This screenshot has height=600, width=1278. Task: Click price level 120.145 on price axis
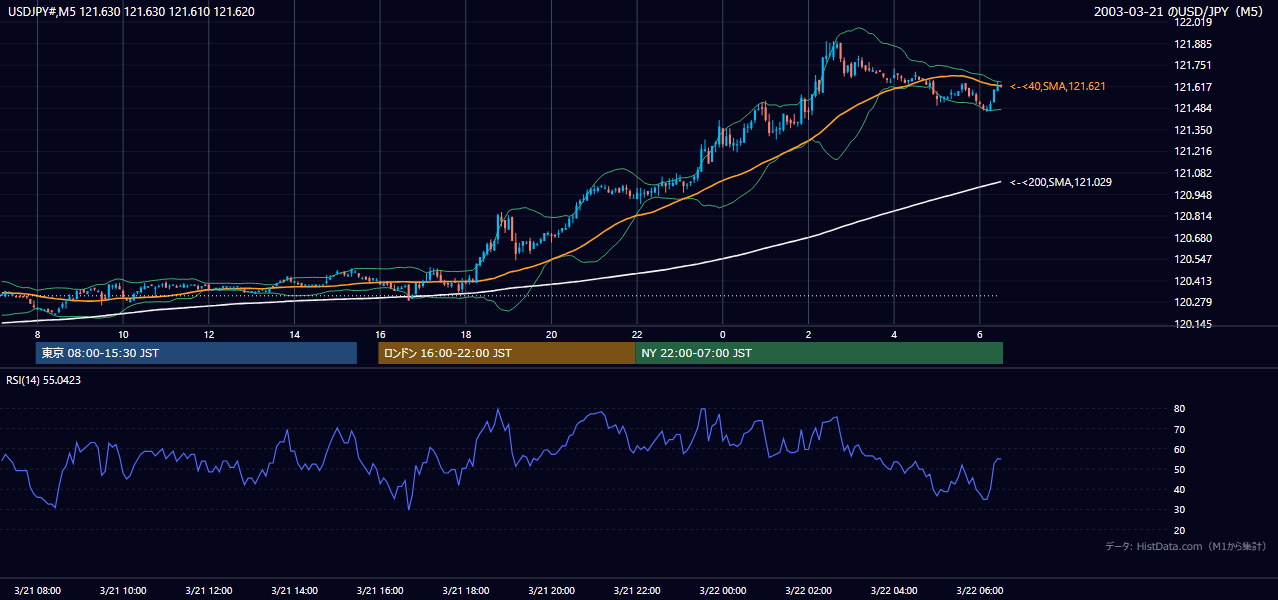point(1194,324)
